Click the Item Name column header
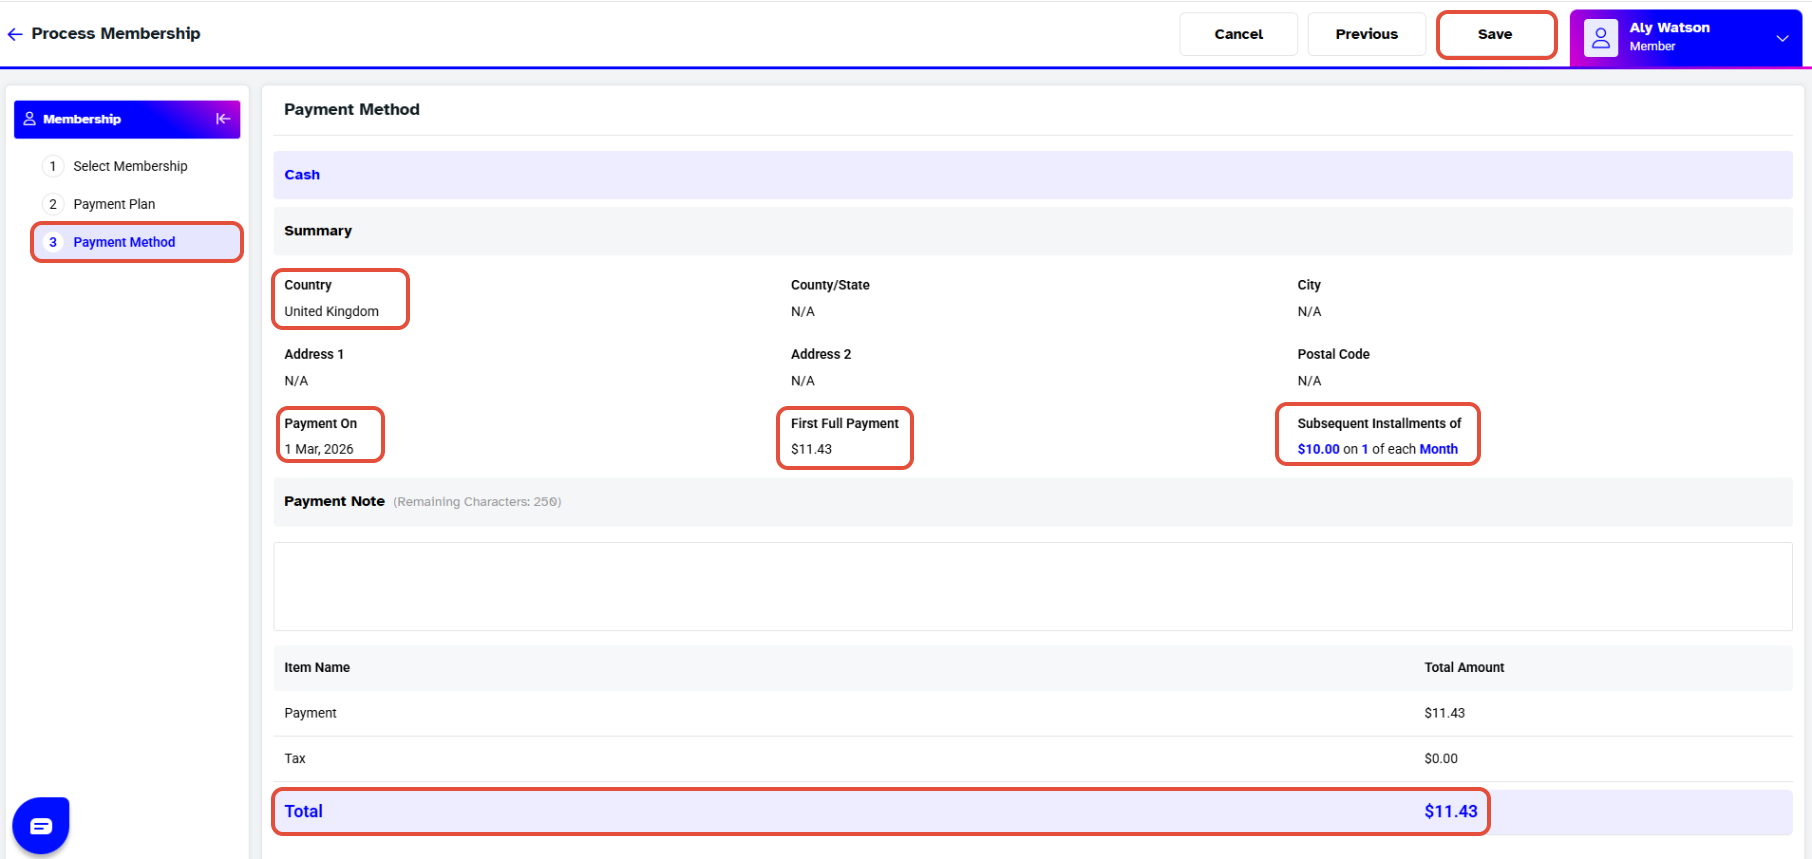The image size is (1812, 859). [x=317, y=667]
